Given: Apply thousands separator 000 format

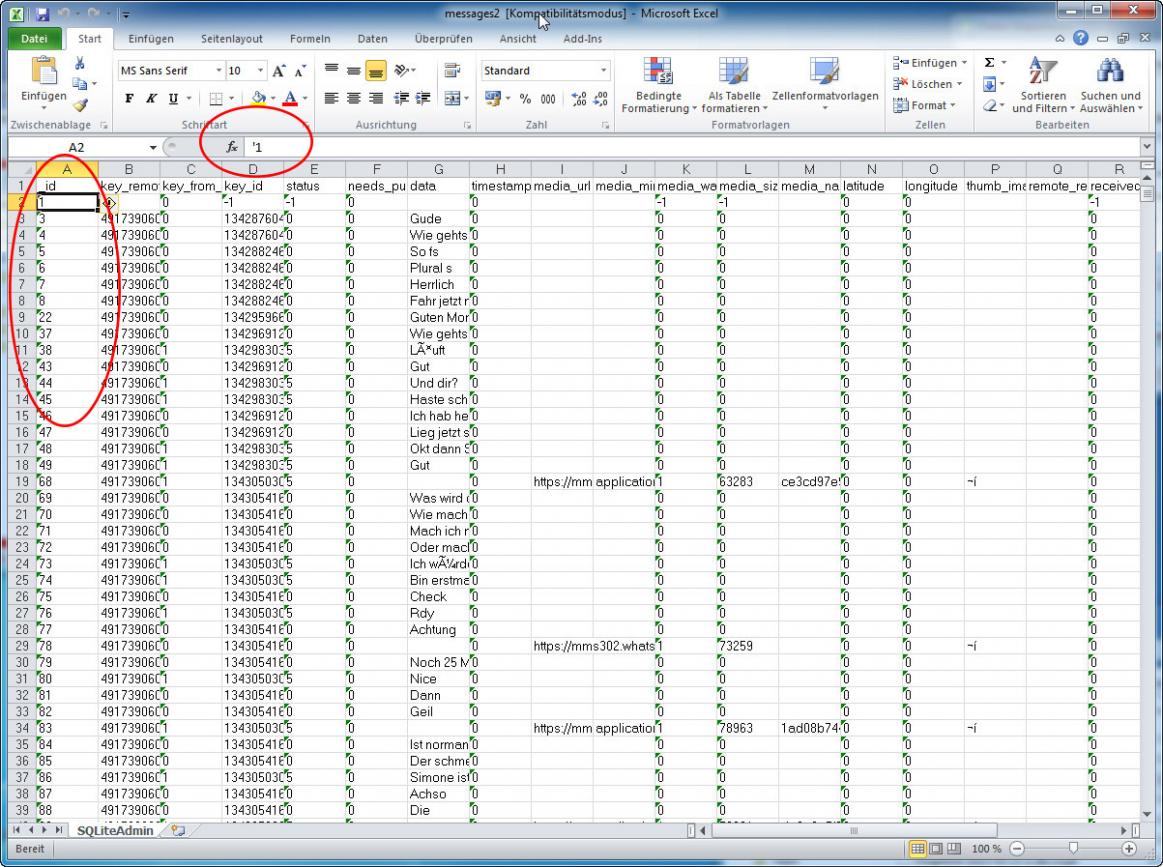Looking at the screenshot, I should click(548, 98).
